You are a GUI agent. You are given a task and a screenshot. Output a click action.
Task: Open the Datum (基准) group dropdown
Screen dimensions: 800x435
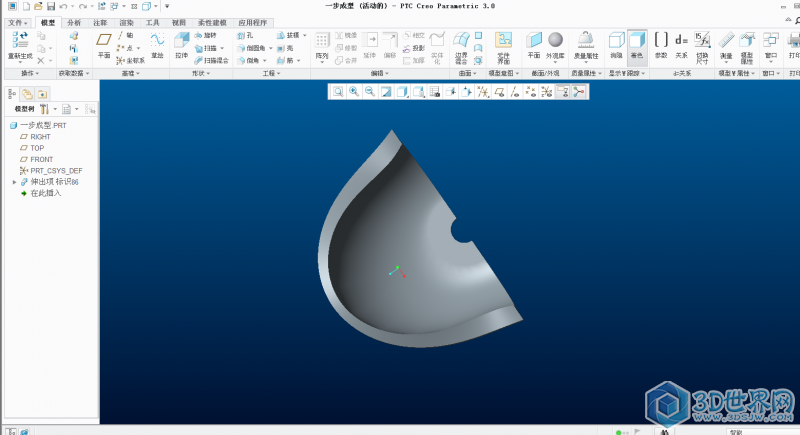130,73
